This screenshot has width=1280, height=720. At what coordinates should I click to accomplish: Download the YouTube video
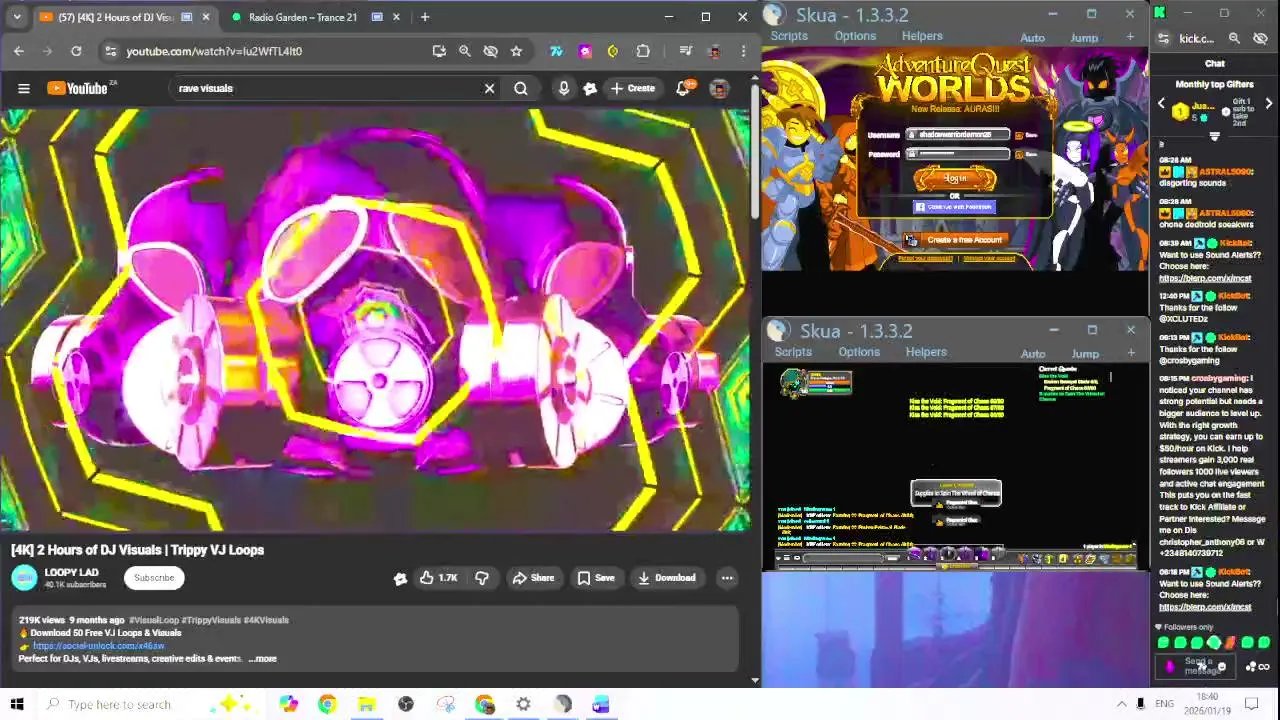click(x=666, y=577)
